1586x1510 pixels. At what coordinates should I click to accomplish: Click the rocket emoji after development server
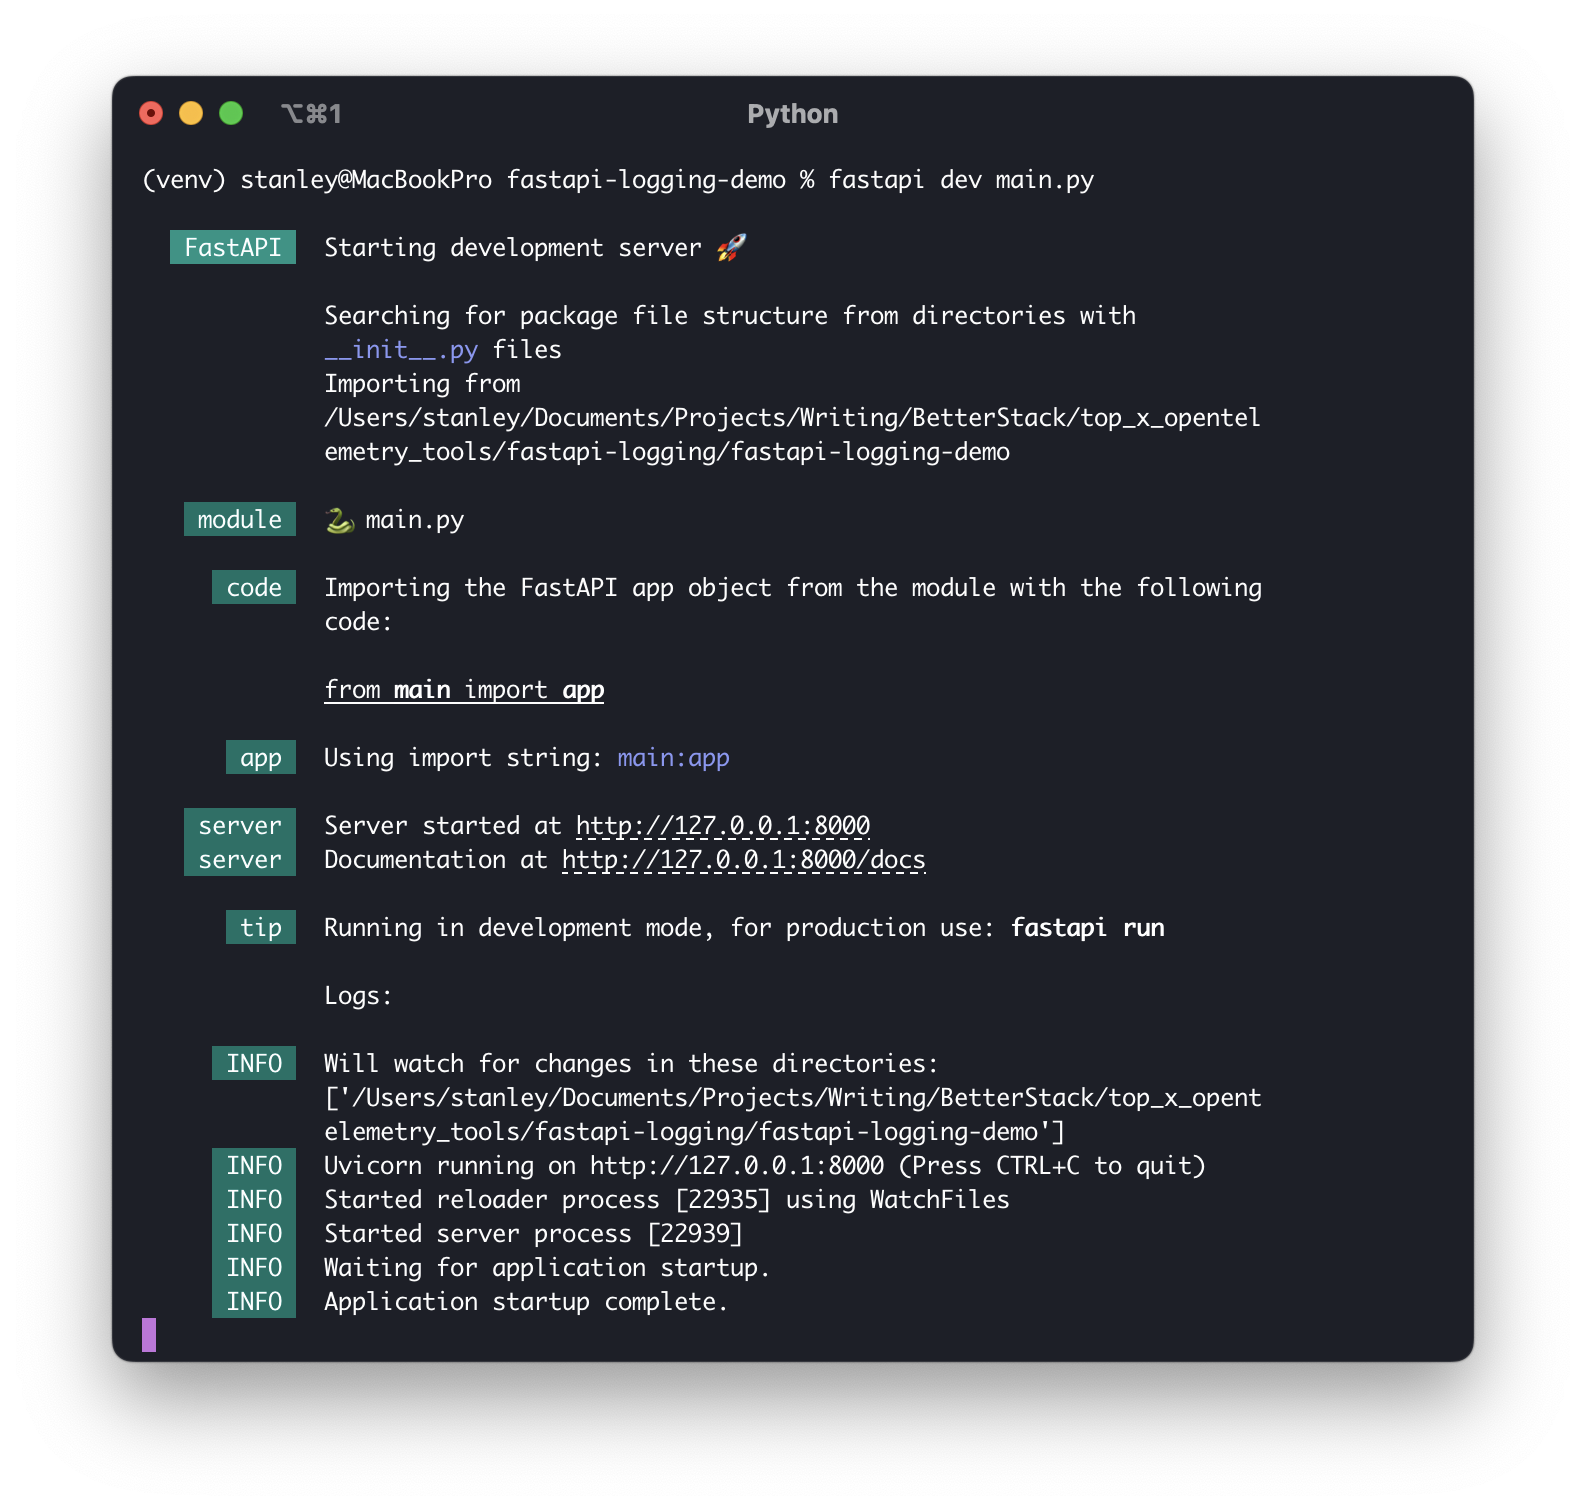point(732,247)
